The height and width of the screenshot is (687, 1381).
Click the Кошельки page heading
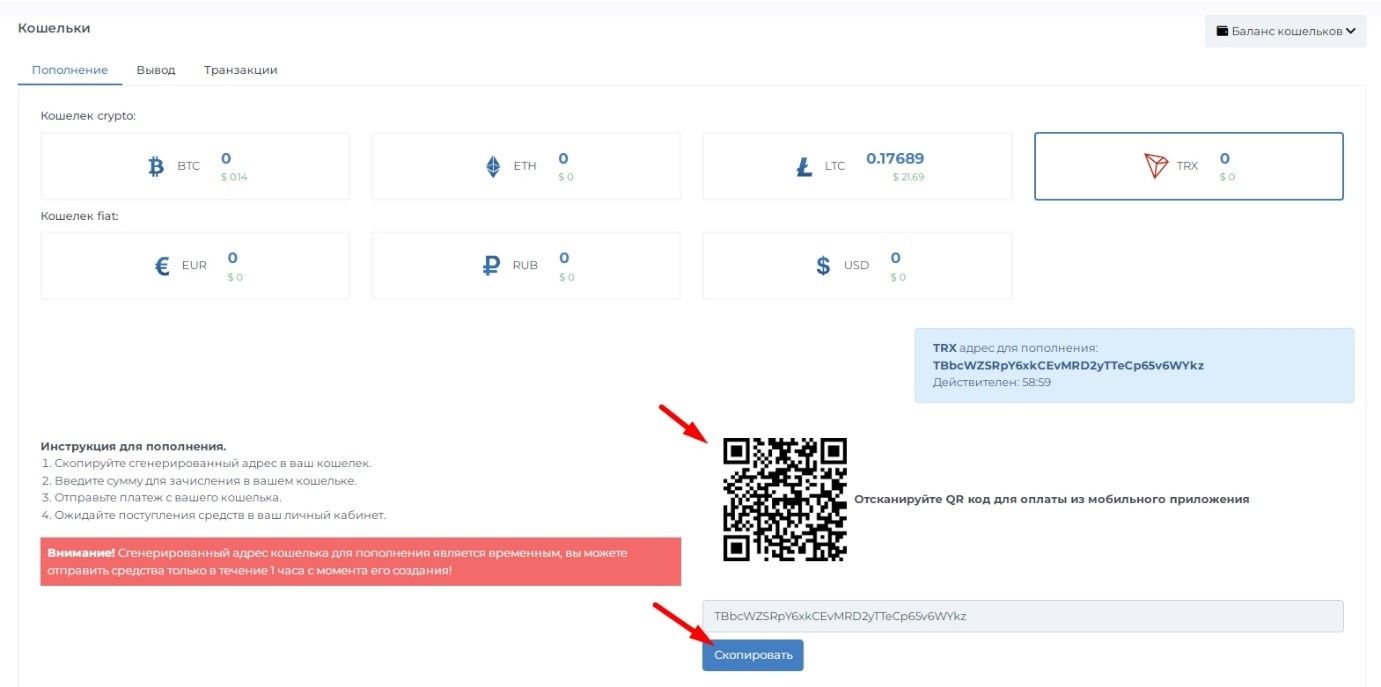[x=54, y=28]
